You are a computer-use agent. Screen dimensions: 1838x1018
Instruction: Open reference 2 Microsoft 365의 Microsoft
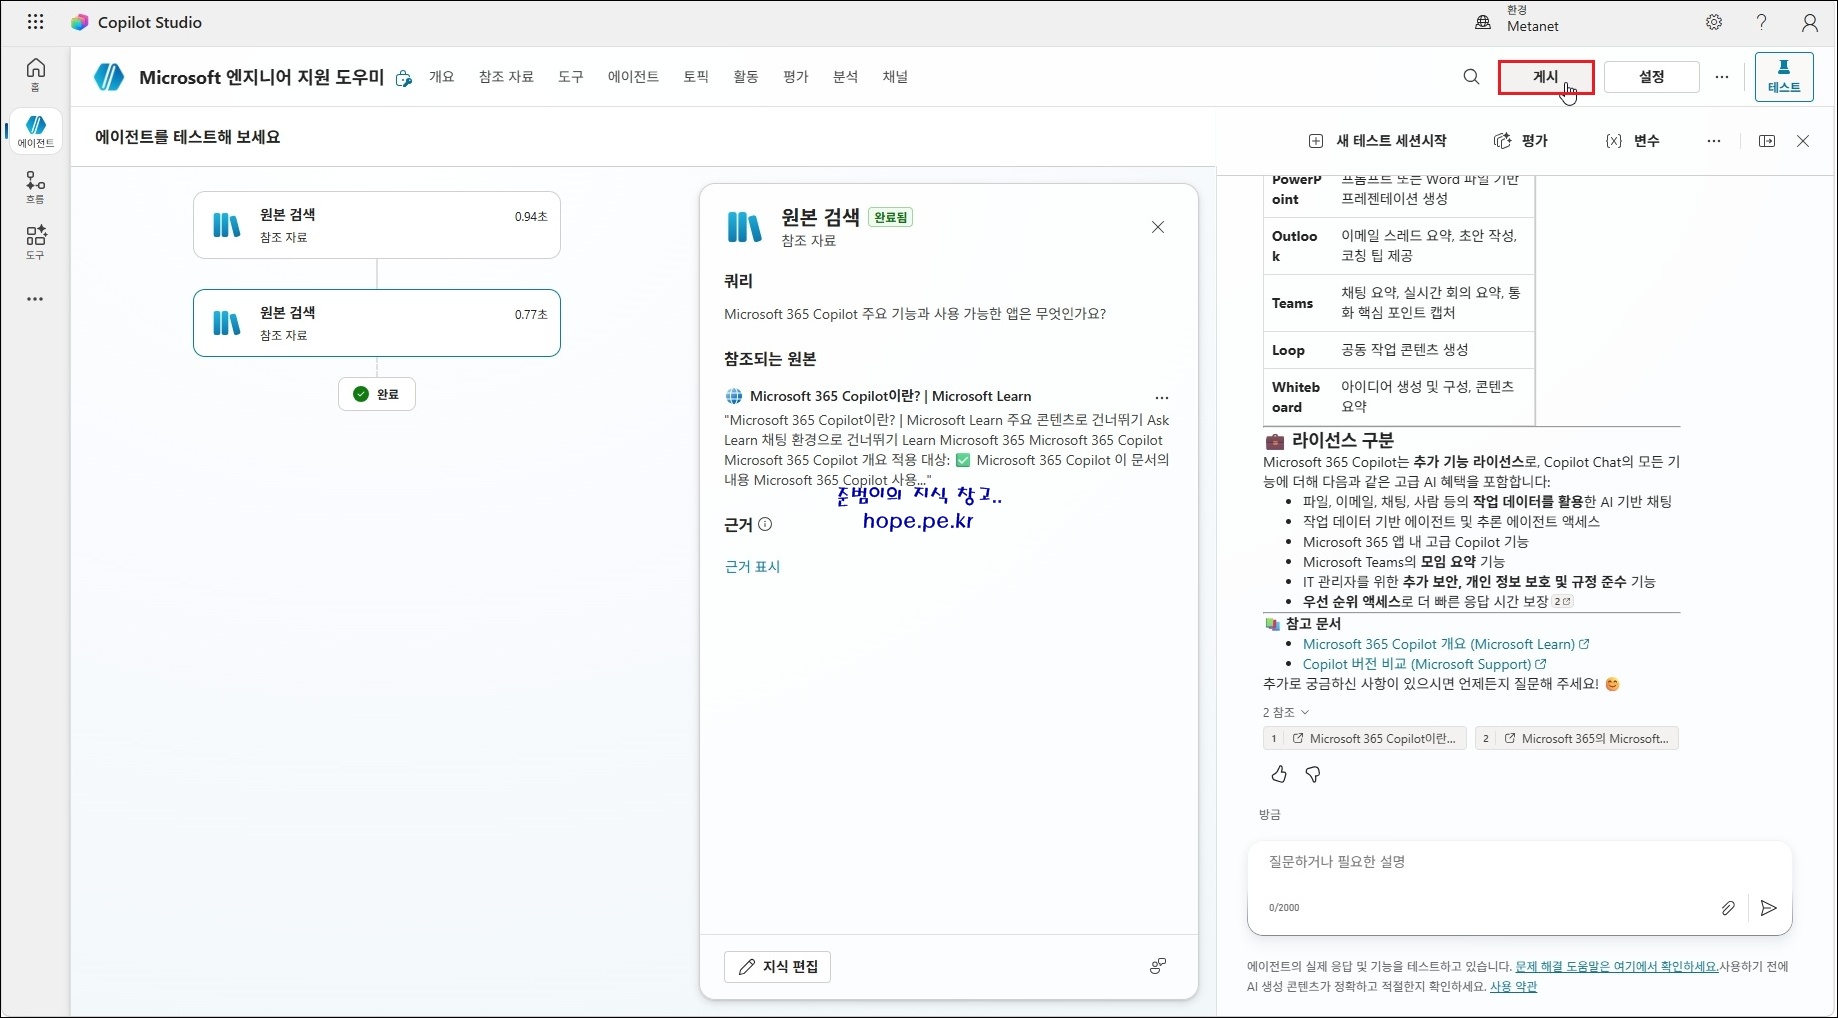(1577, 739)
